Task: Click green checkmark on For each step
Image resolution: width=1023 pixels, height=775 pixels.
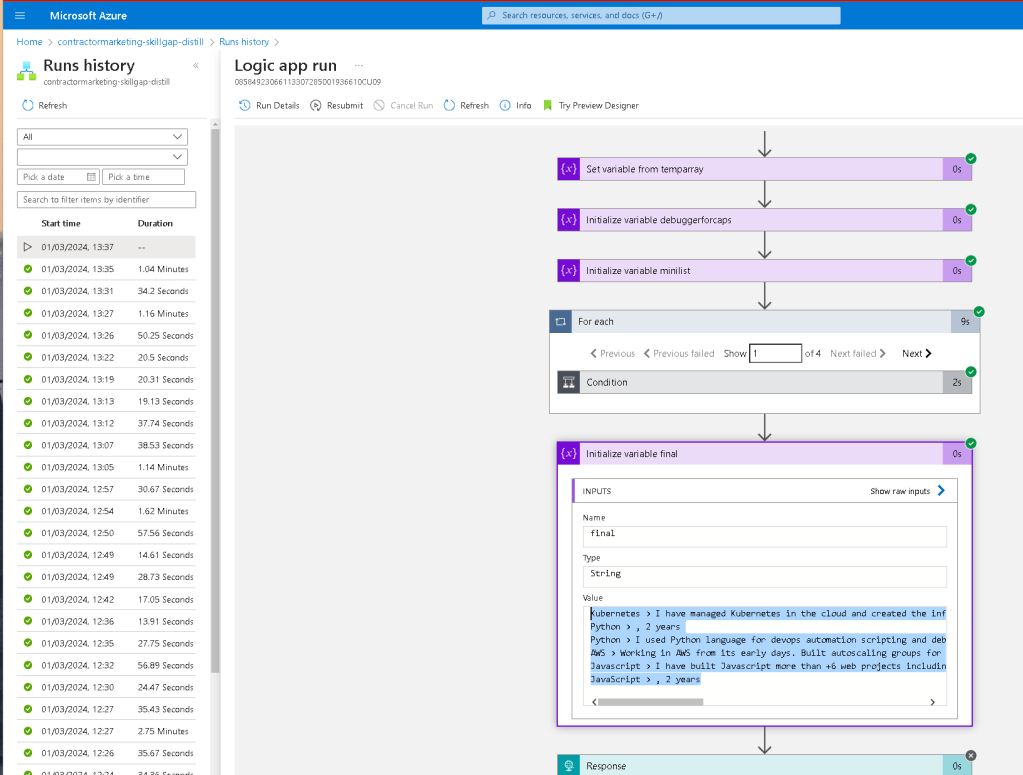Action: (x=979, y=312)
